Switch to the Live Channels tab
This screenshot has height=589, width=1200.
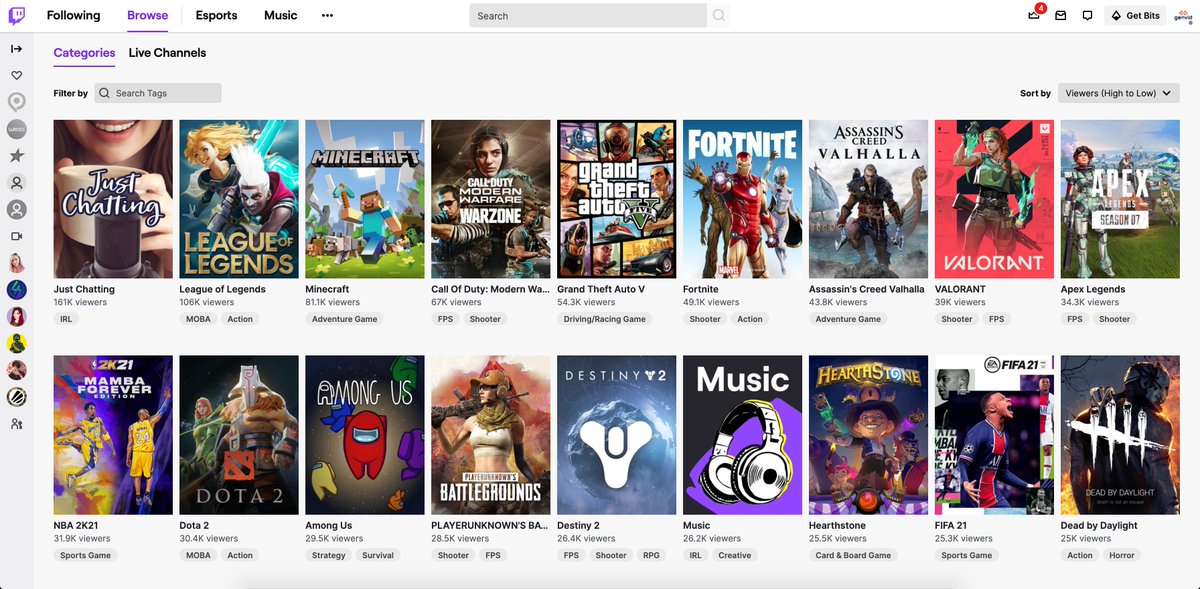(167, 53)
